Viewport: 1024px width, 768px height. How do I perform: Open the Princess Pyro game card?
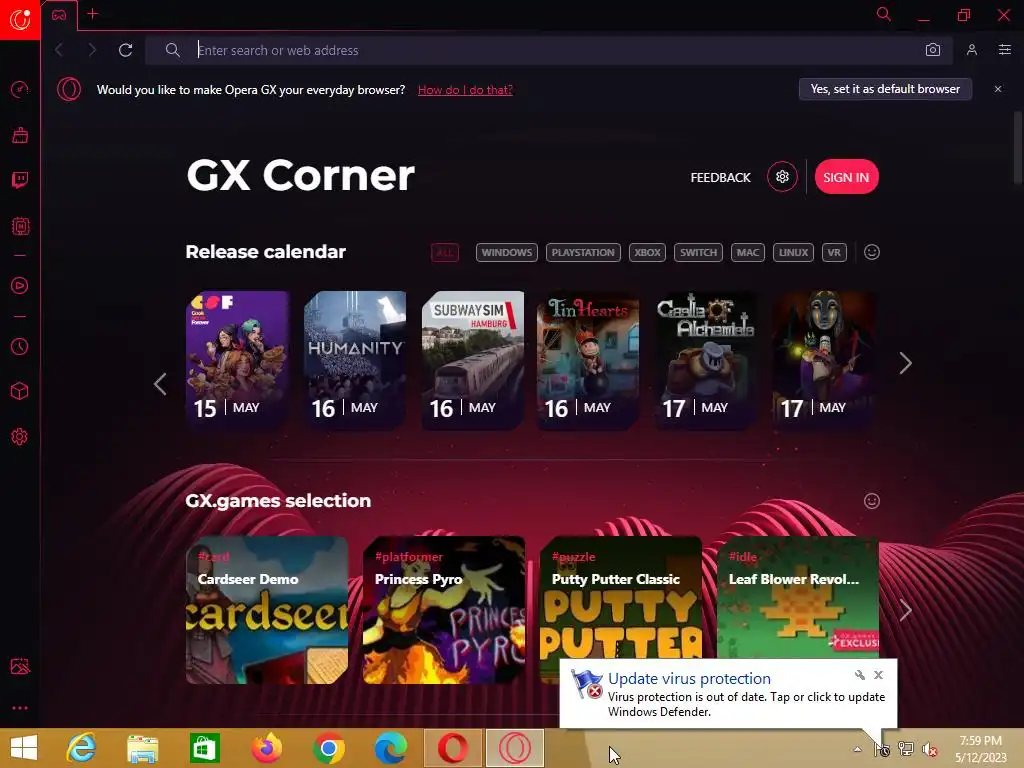tap(444, 610)
